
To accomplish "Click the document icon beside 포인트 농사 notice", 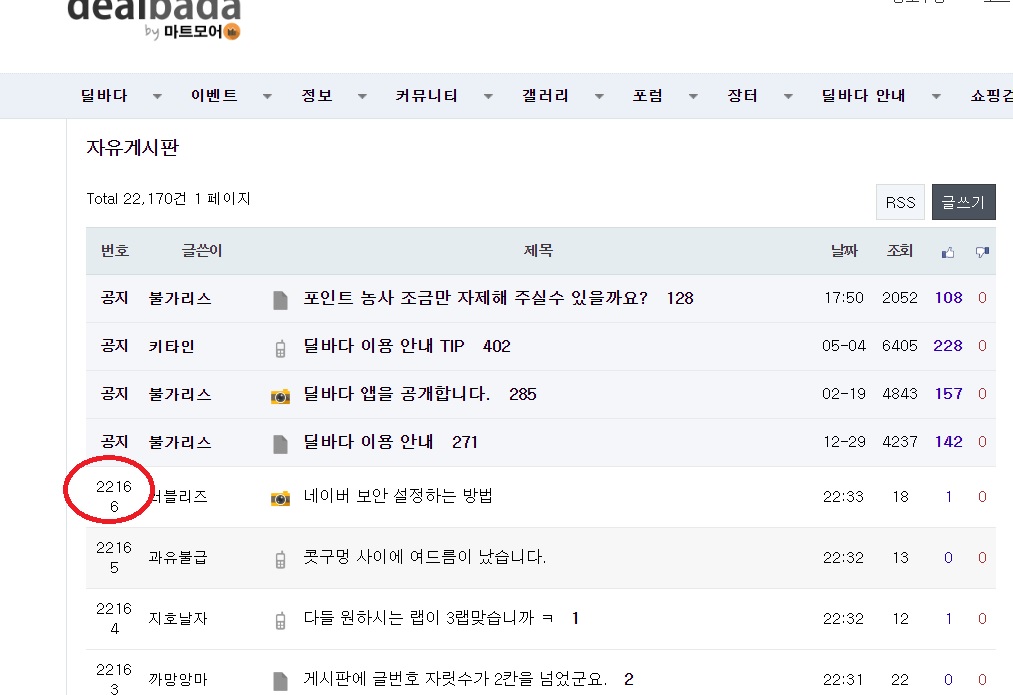I will [280, 299].
